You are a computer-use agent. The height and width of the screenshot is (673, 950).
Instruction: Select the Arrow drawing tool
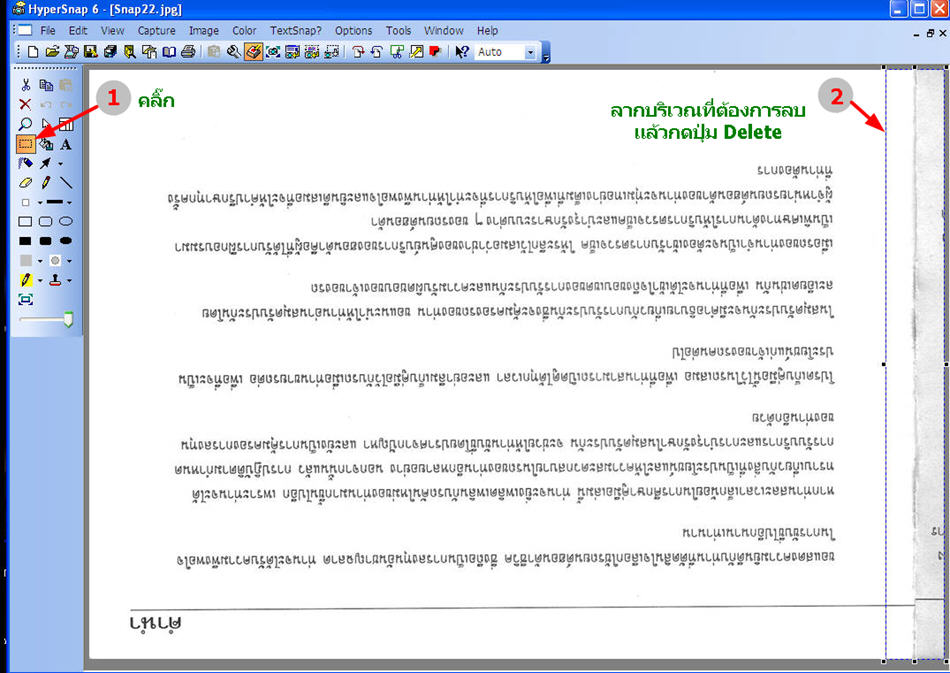[x=45, y=163]
